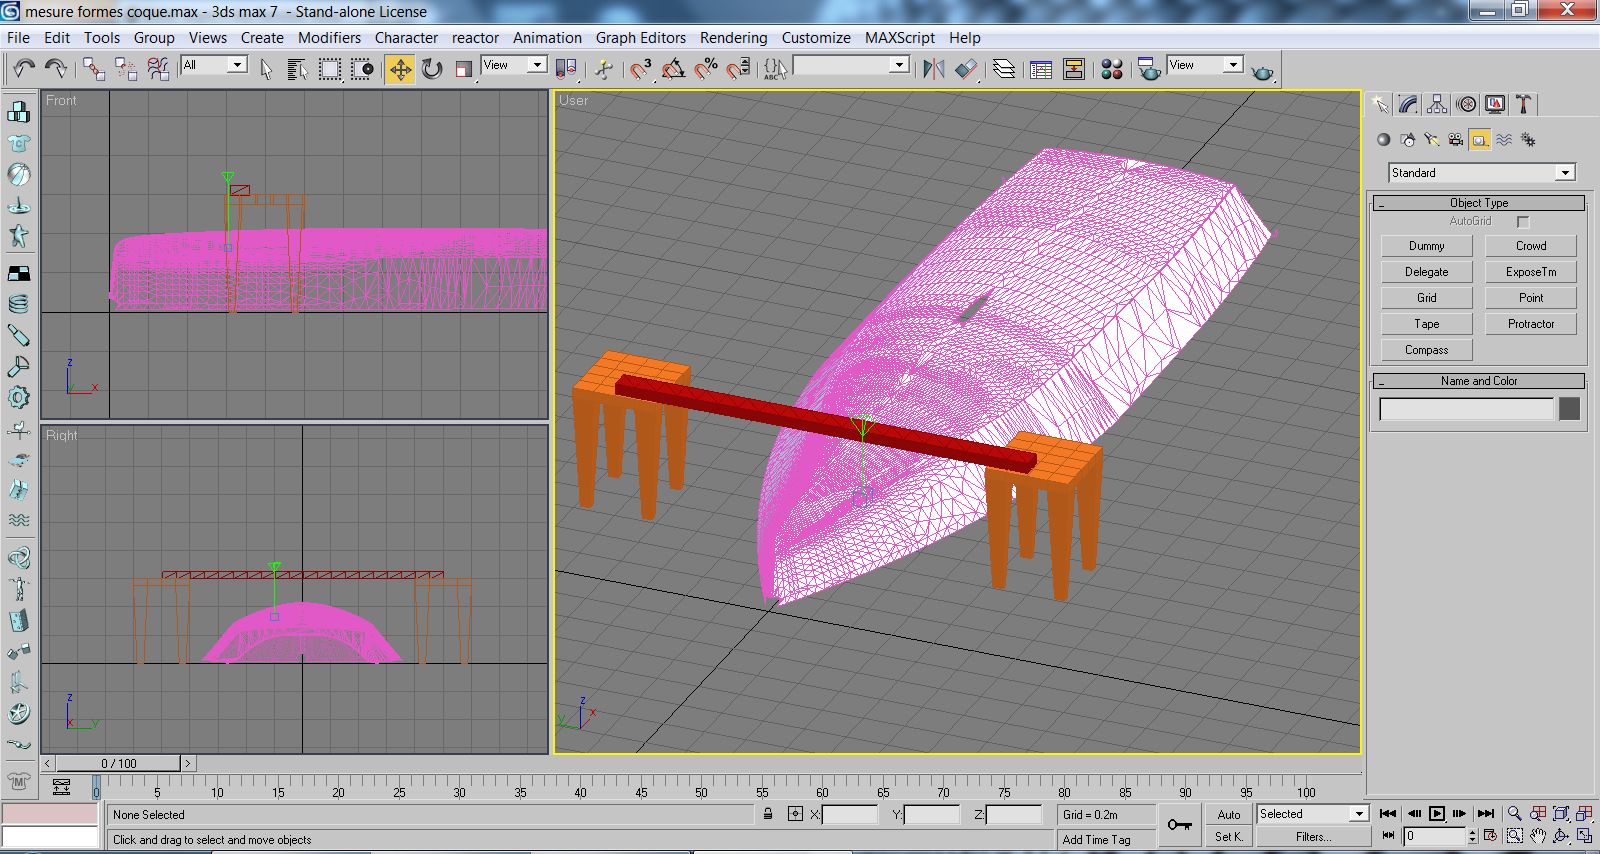Click the Protractor helper button
The height and width of the screenshot is (854, 1600).
pyautogui.click(x=1531, y=324)
